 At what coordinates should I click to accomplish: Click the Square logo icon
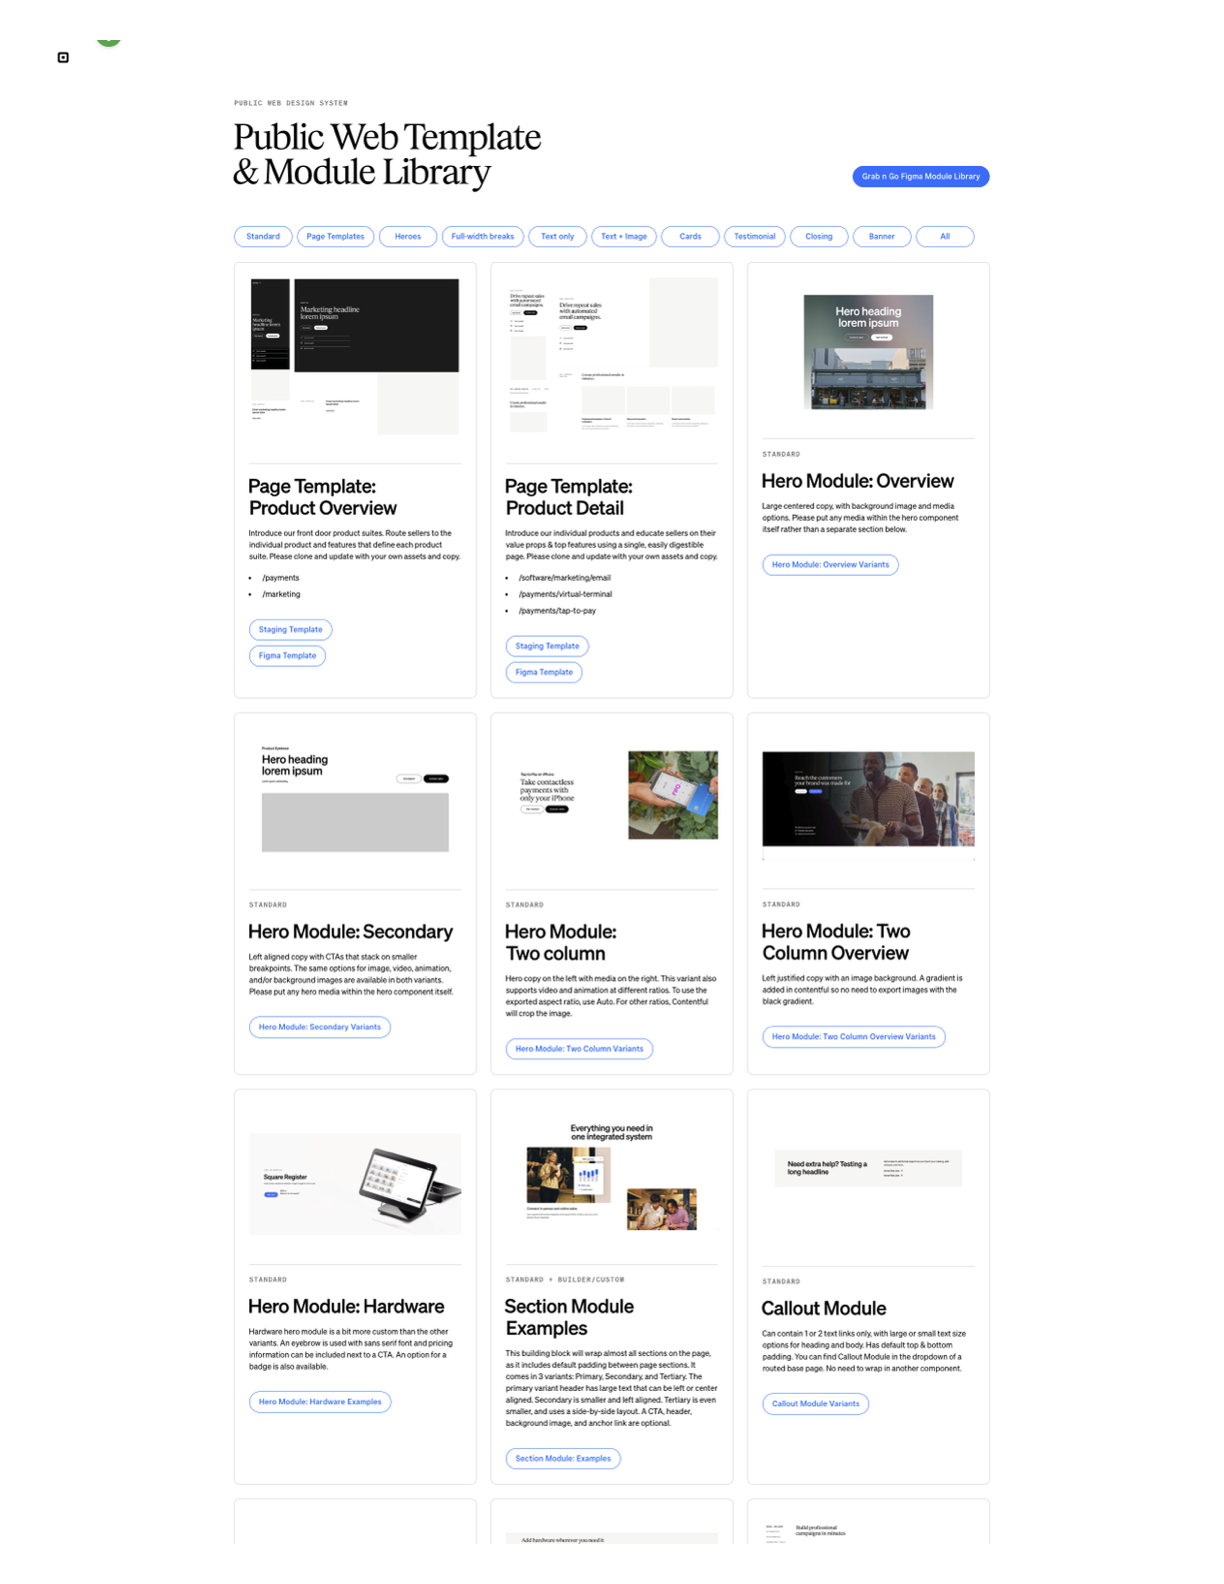pos(63,57)
